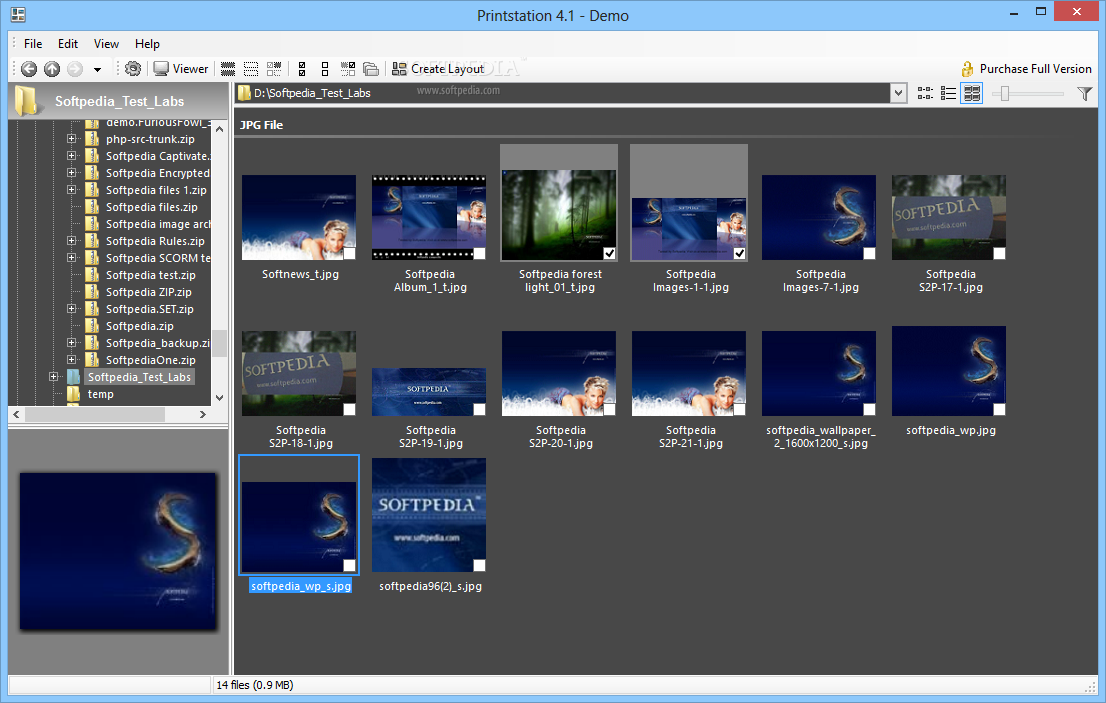
Task: Click the thumbnail size slider handle
Action: 1005,93
